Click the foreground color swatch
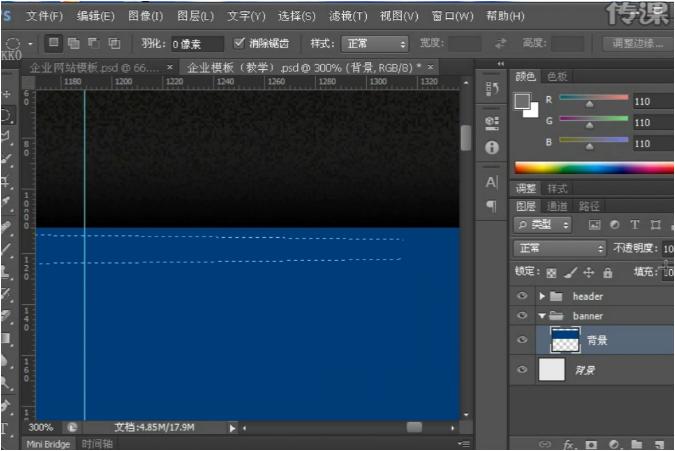The image size is (675, 451). pyautogui.click(x=522, y=102)
